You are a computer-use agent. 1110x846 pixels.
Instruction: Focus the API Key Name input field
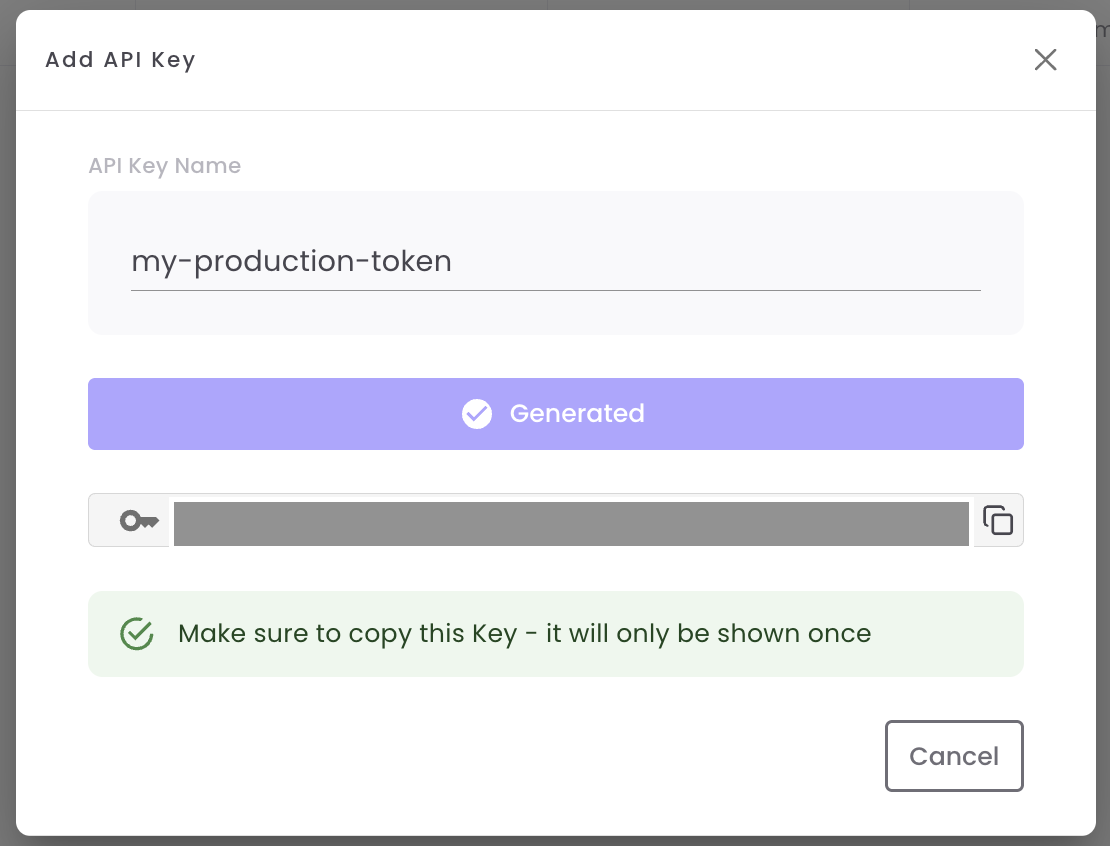coord(555,262)
